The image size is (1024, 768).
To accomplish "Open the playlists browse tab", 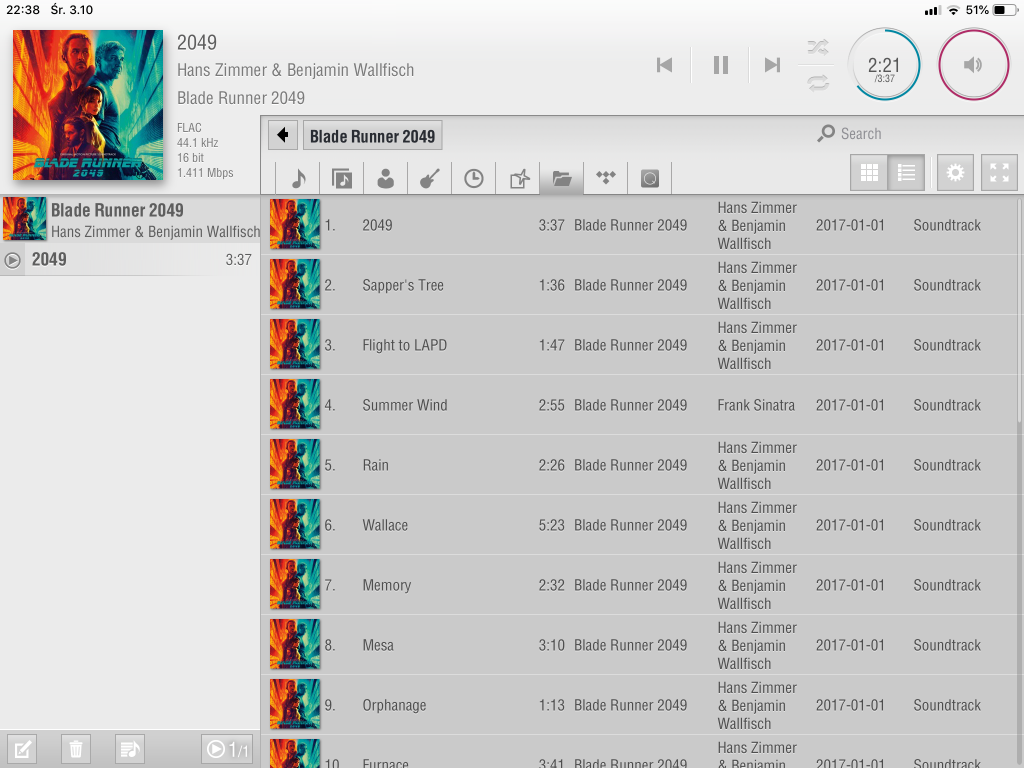I will point(518,178).
